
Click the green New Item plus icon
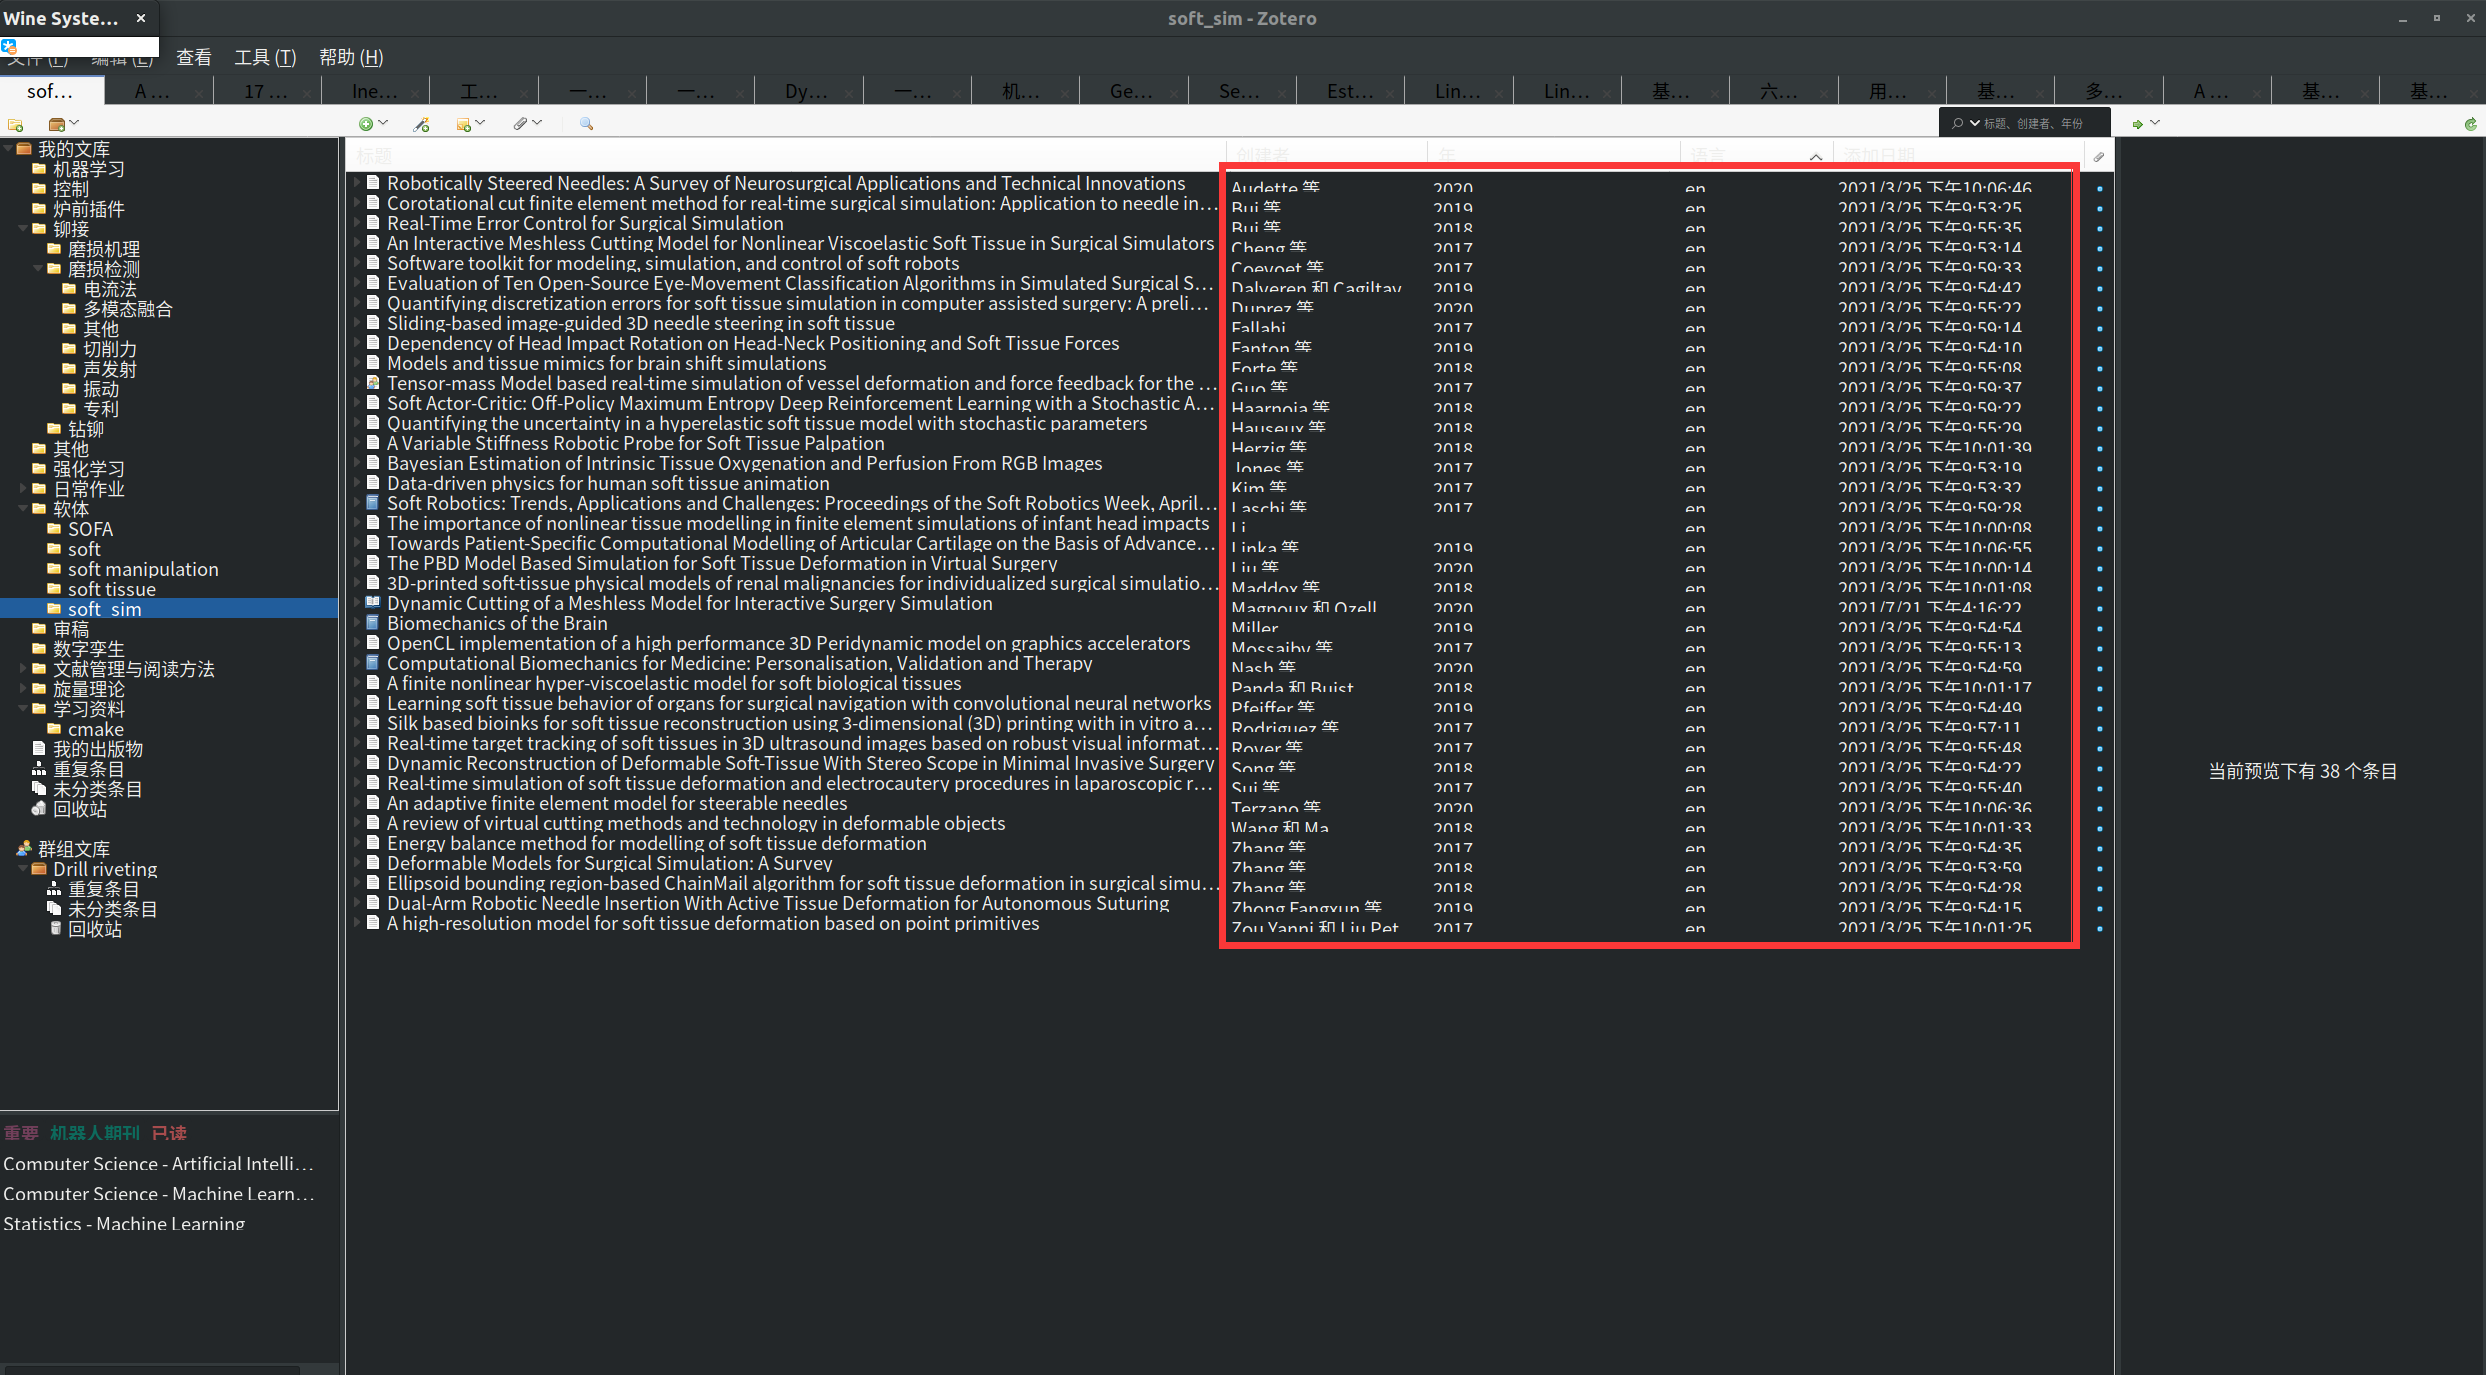366,124
